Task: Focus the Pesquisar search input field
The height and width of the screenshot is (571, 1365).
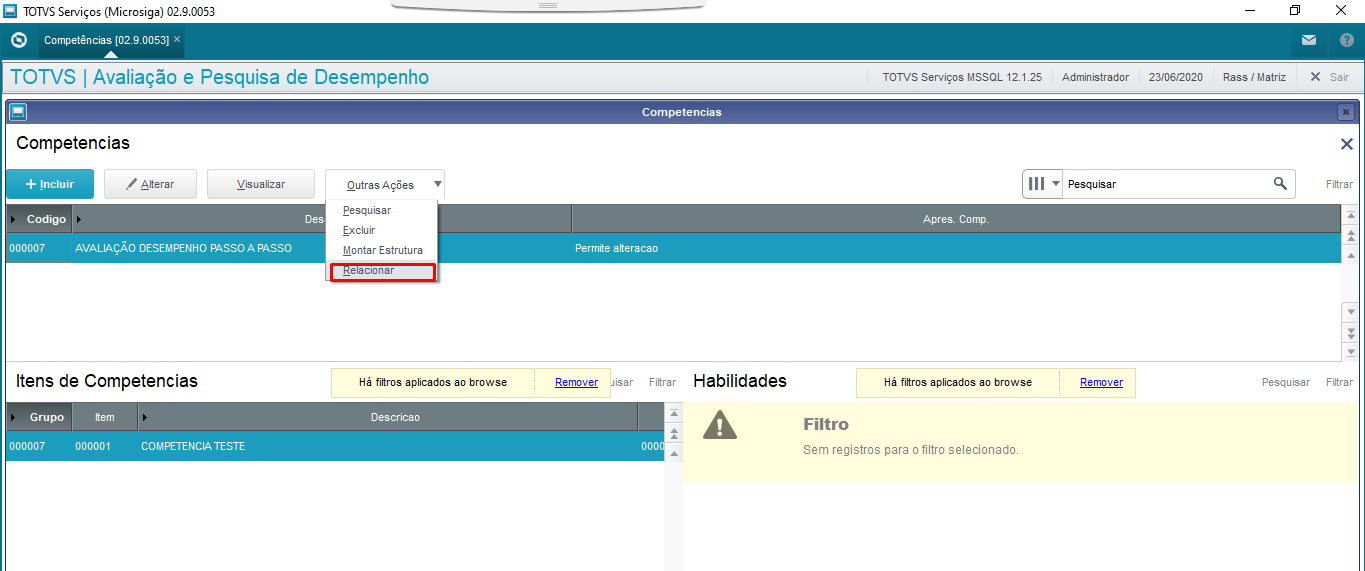Action: pos(1165,184)
